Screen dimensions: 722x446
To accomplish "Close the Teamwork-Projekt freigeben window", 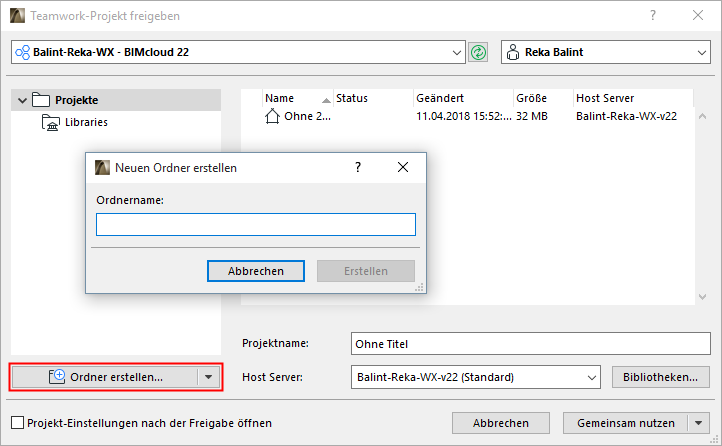I will (698, 15).
